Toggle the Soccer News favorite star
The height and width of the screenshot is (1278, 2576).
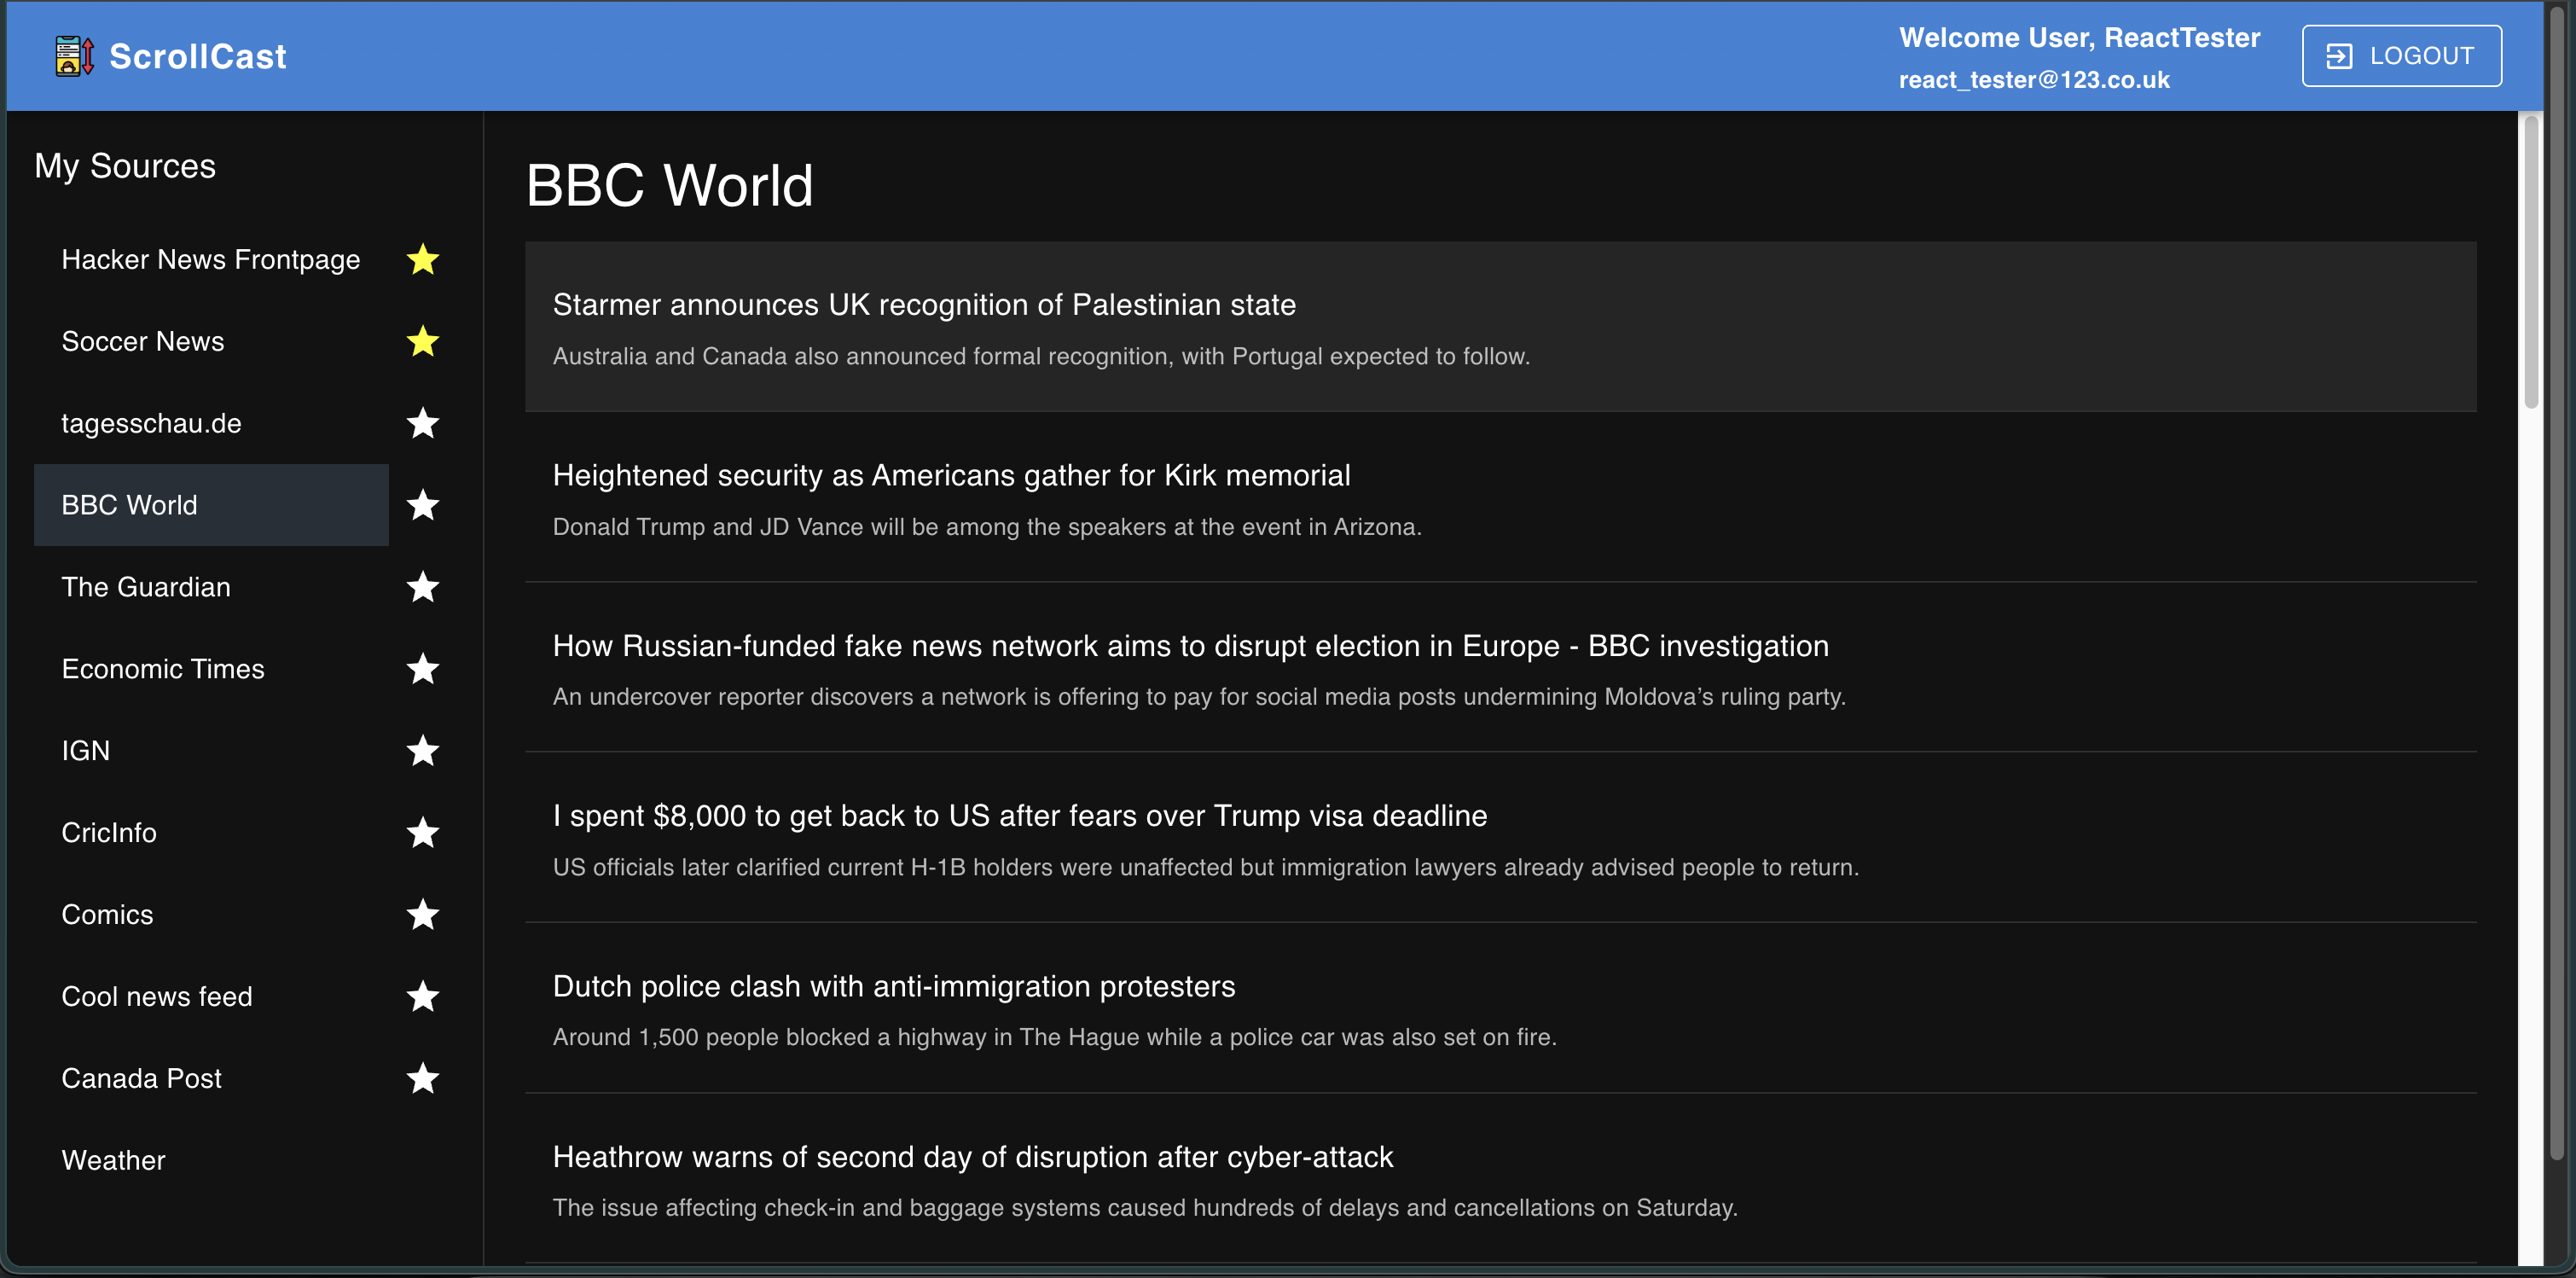point(423,342)
